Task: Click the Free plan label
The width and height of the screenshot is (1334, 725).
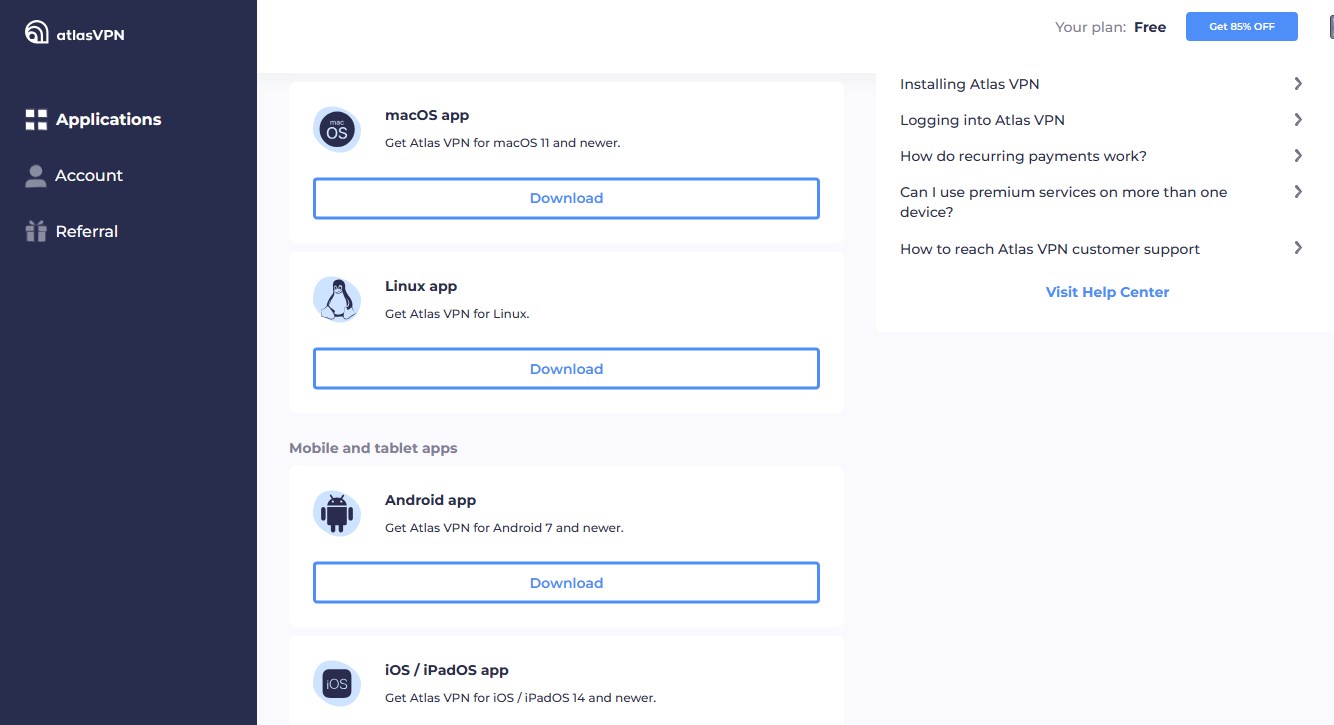Action: tap(1150, 27)
